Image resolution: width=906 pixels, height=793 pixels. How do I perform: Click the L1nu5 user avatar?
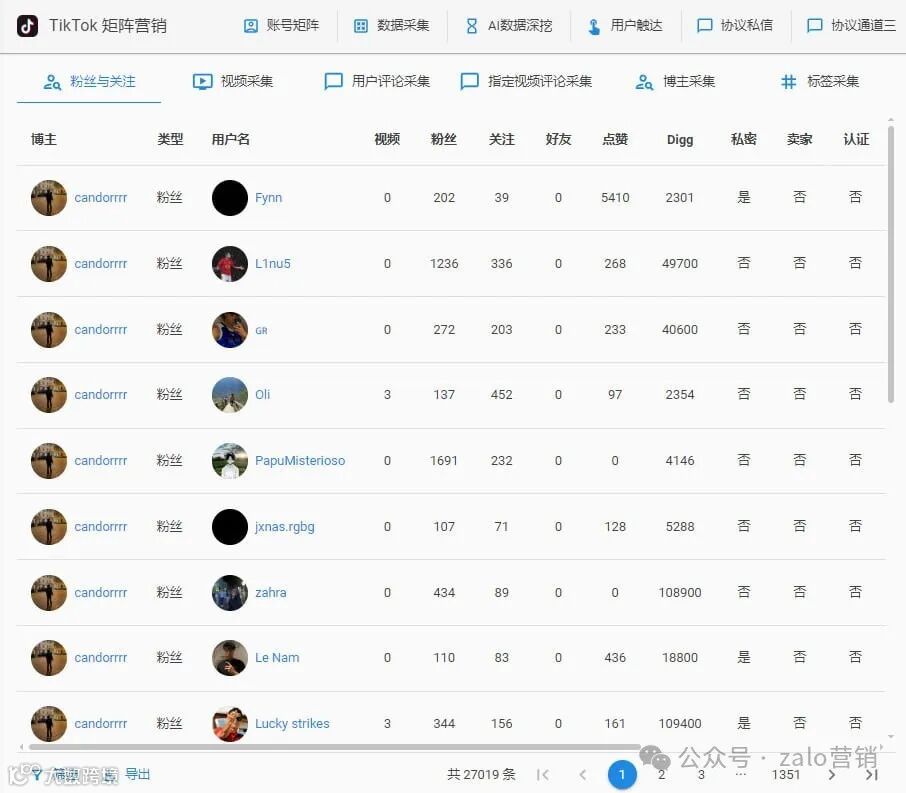coord(230,264)
